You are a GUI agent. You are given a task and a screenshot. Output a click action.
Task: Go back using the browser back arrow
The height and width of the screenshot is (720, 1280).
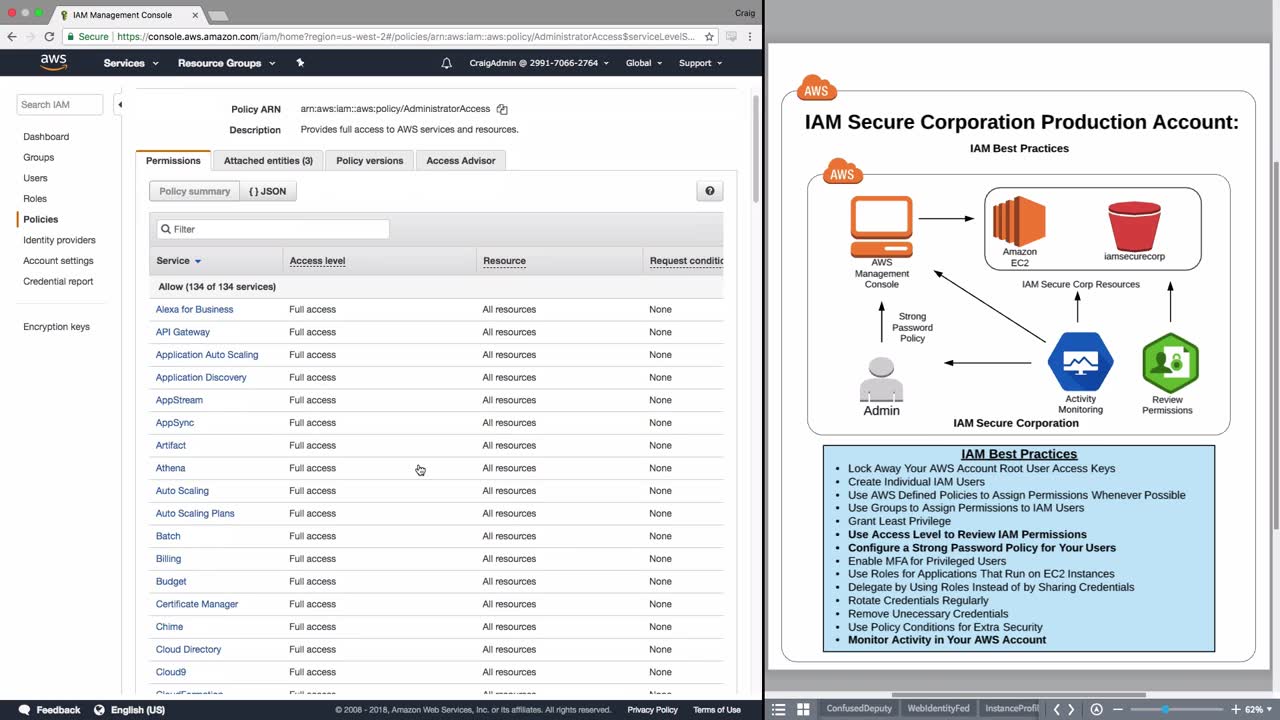click(11, 36)
